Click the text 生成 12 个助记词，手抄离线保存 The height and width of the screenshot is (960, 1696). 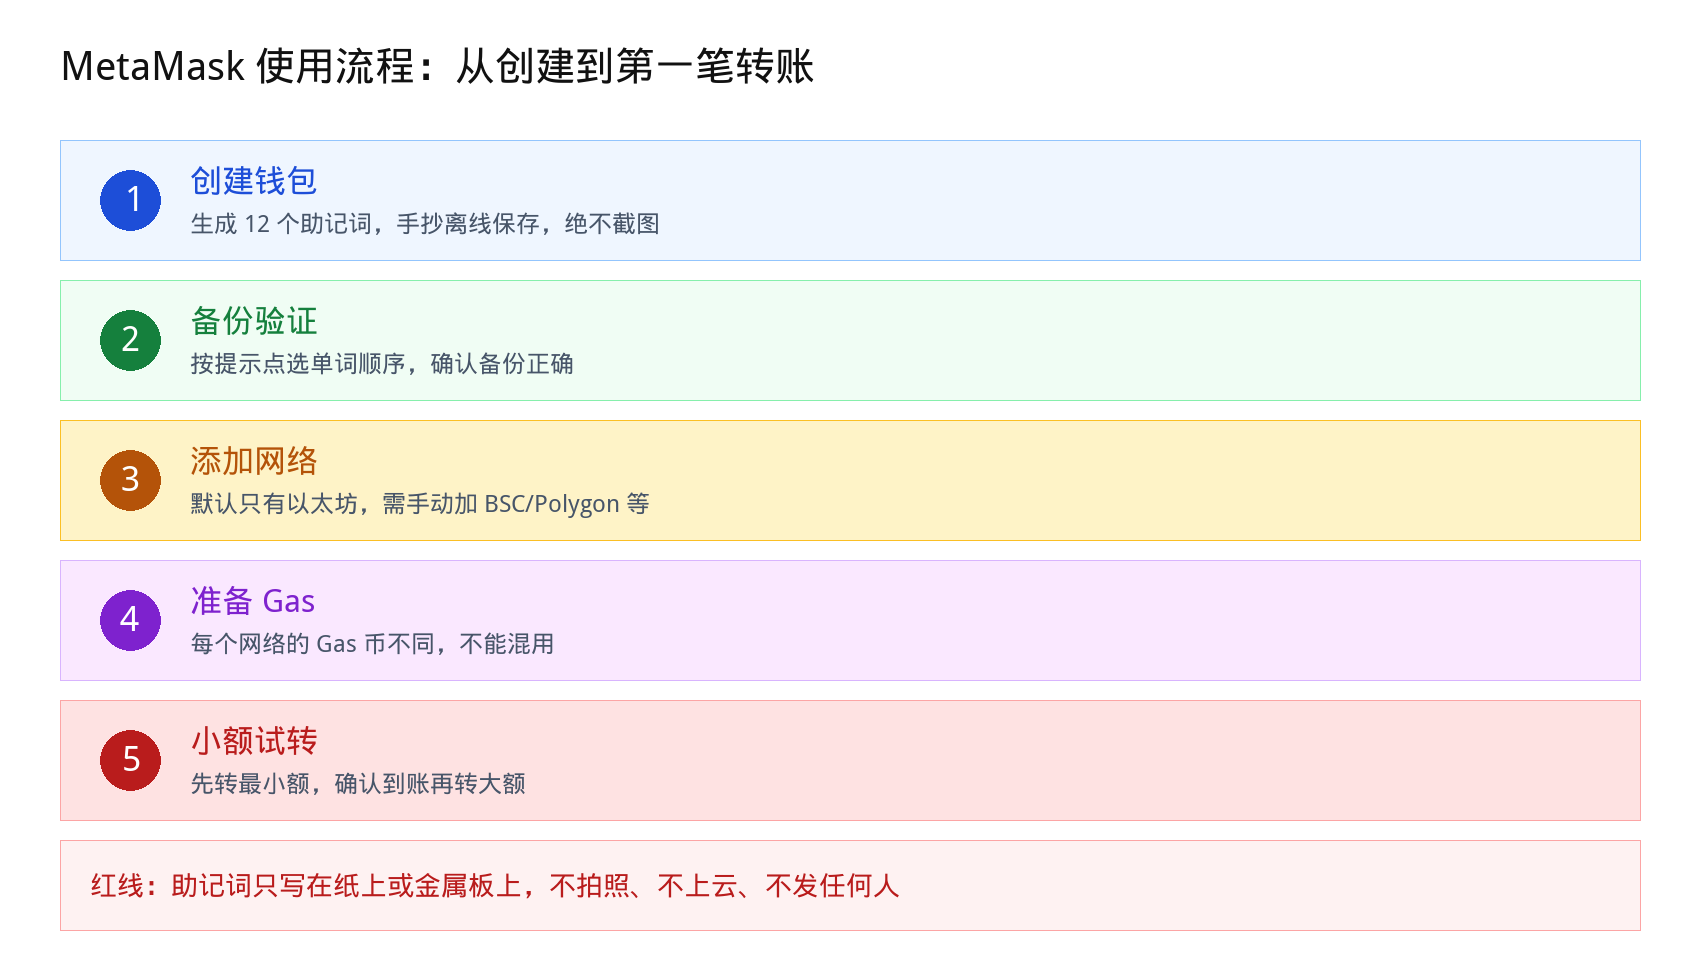[x=366, y=224]
